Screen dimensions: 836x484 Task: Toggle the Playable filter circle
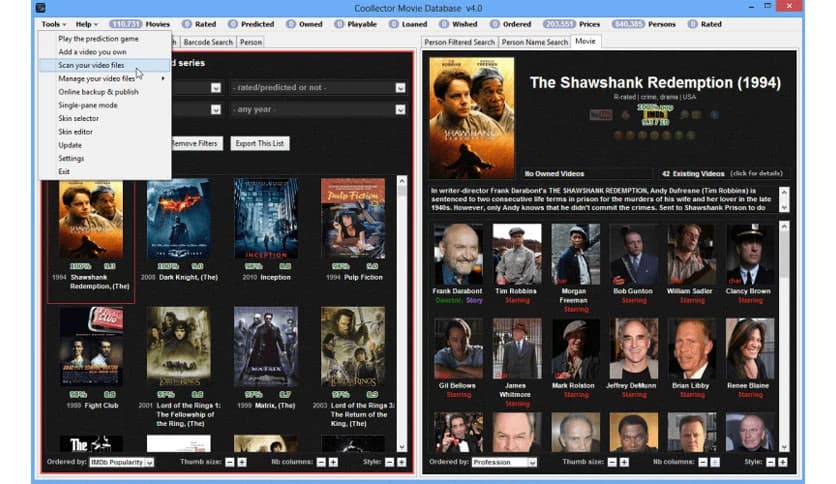tap(339, 24)
